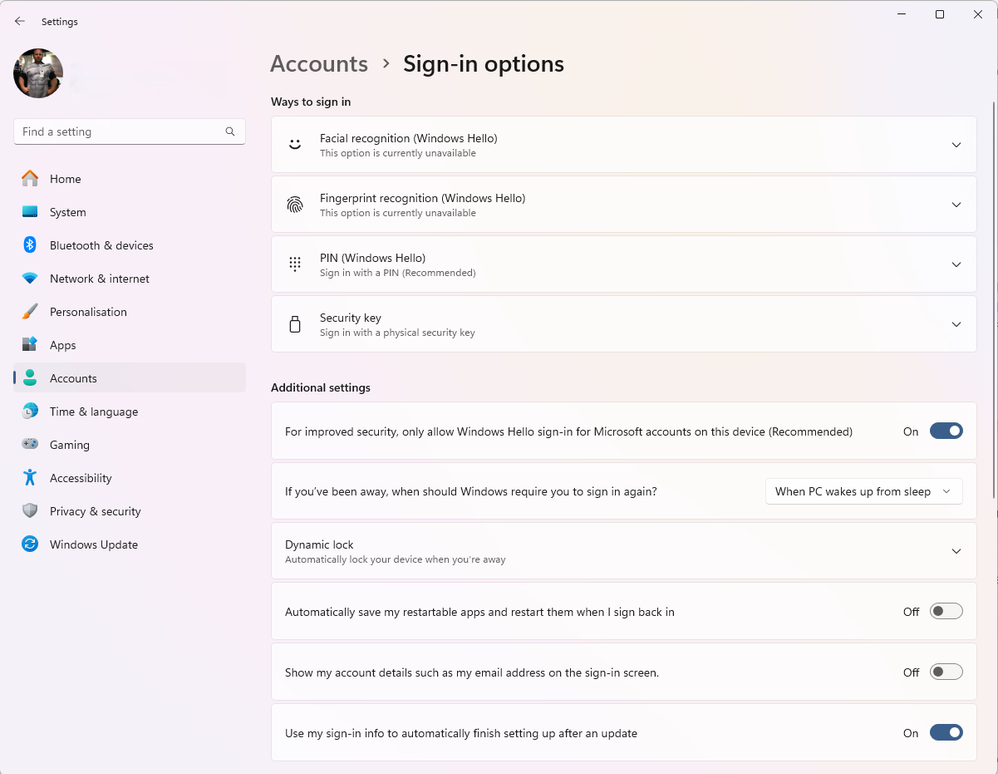Expand the PIN (Windows Hello) option
This screenshot has width=998, height=774.
pos(956,265)
